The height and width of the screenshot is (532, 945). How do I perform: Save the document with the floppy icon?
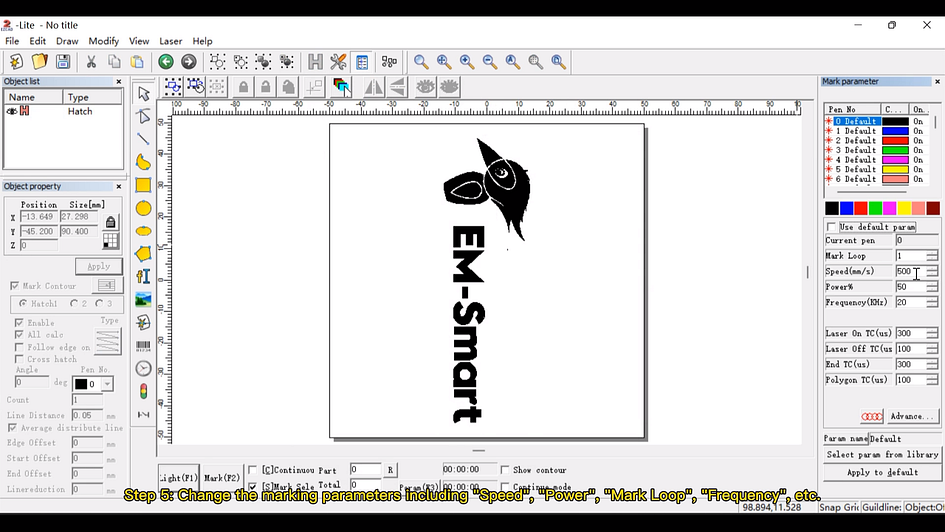click(63, 61)
